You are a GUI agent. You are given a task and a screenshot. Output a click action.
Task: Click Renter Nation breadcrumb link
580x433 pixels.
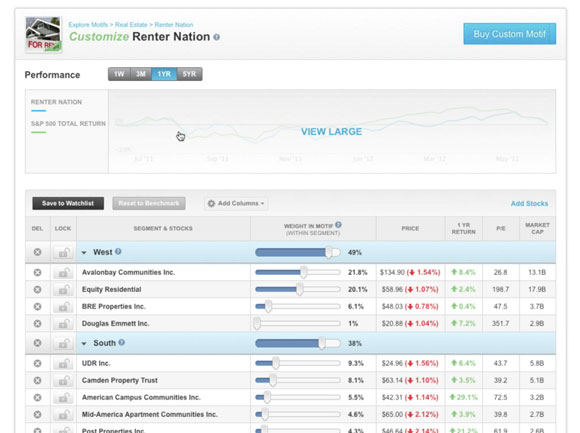click(174, 25)
